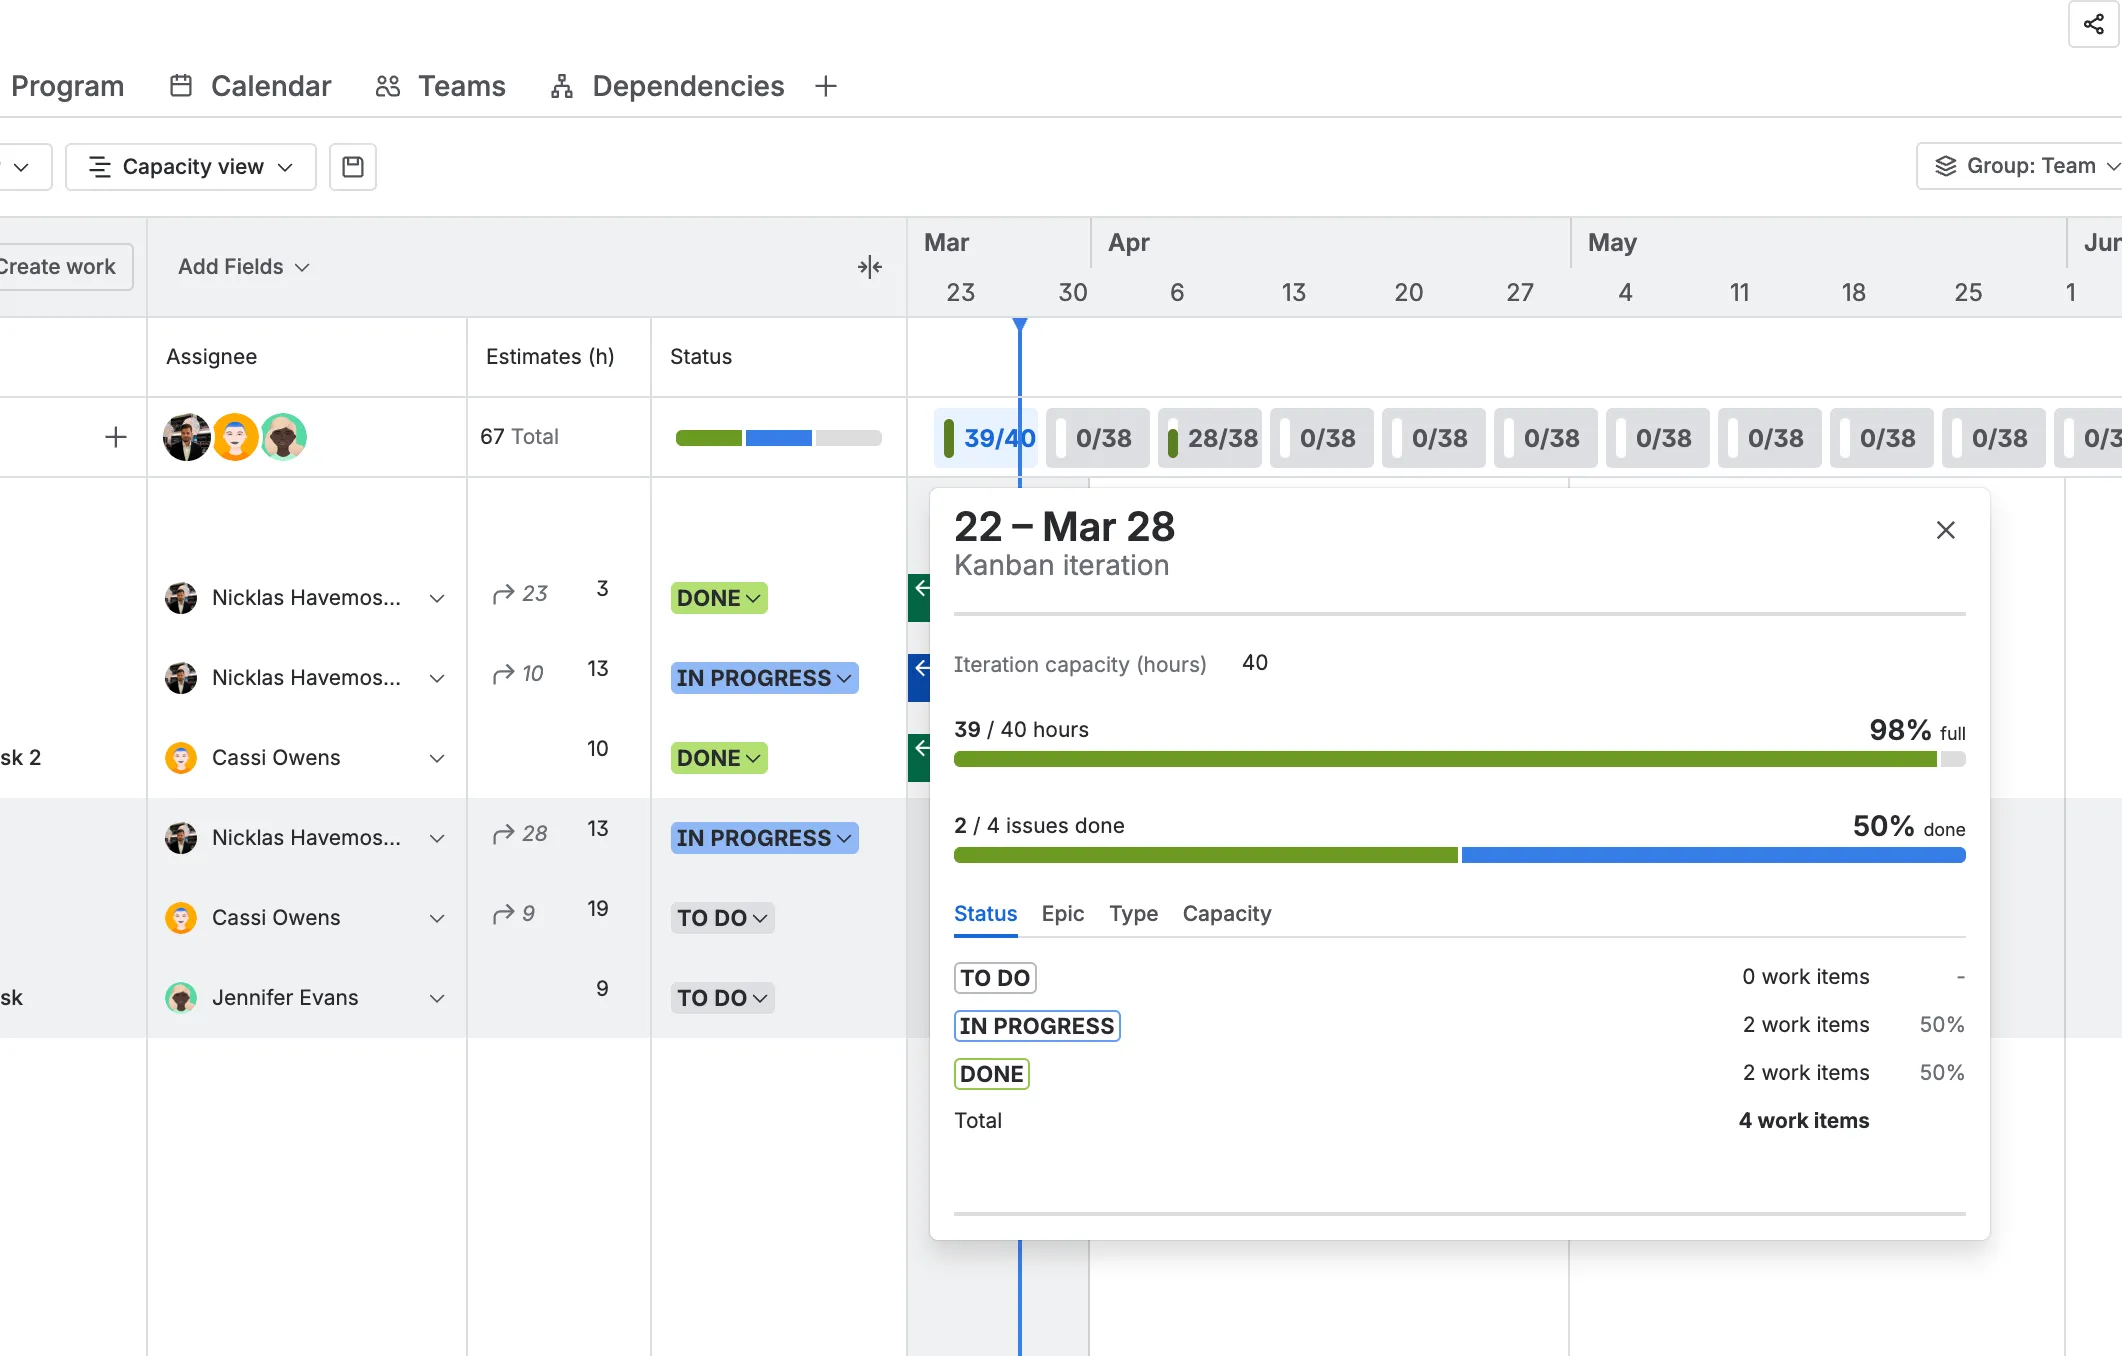Viewport: 2122px width, 1356px height.
Task: Select the DONE status chip in popup
Action: pyautogui.click(x=991, y=1073)
